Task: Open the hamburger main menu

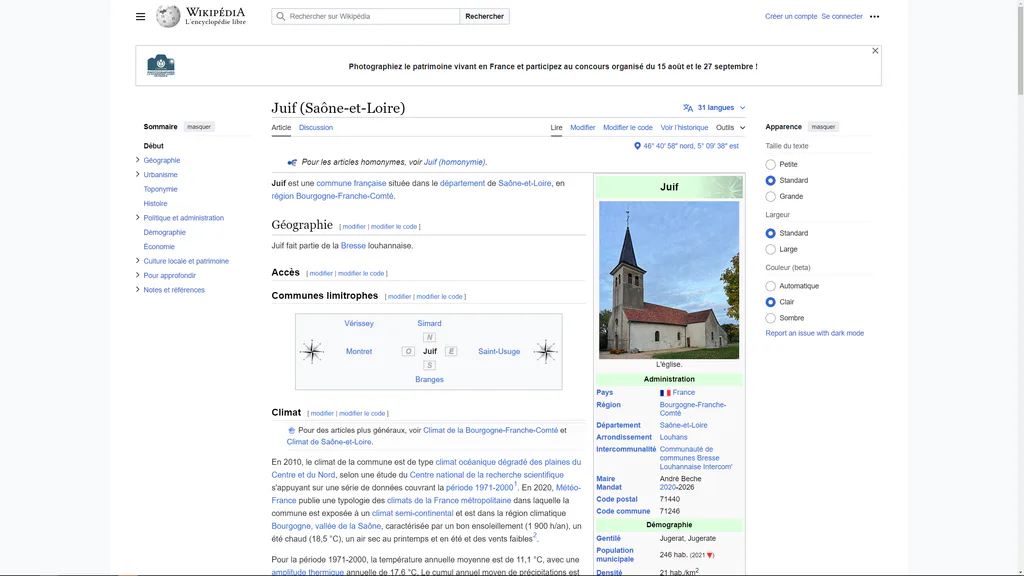Action: coord(140,16)
